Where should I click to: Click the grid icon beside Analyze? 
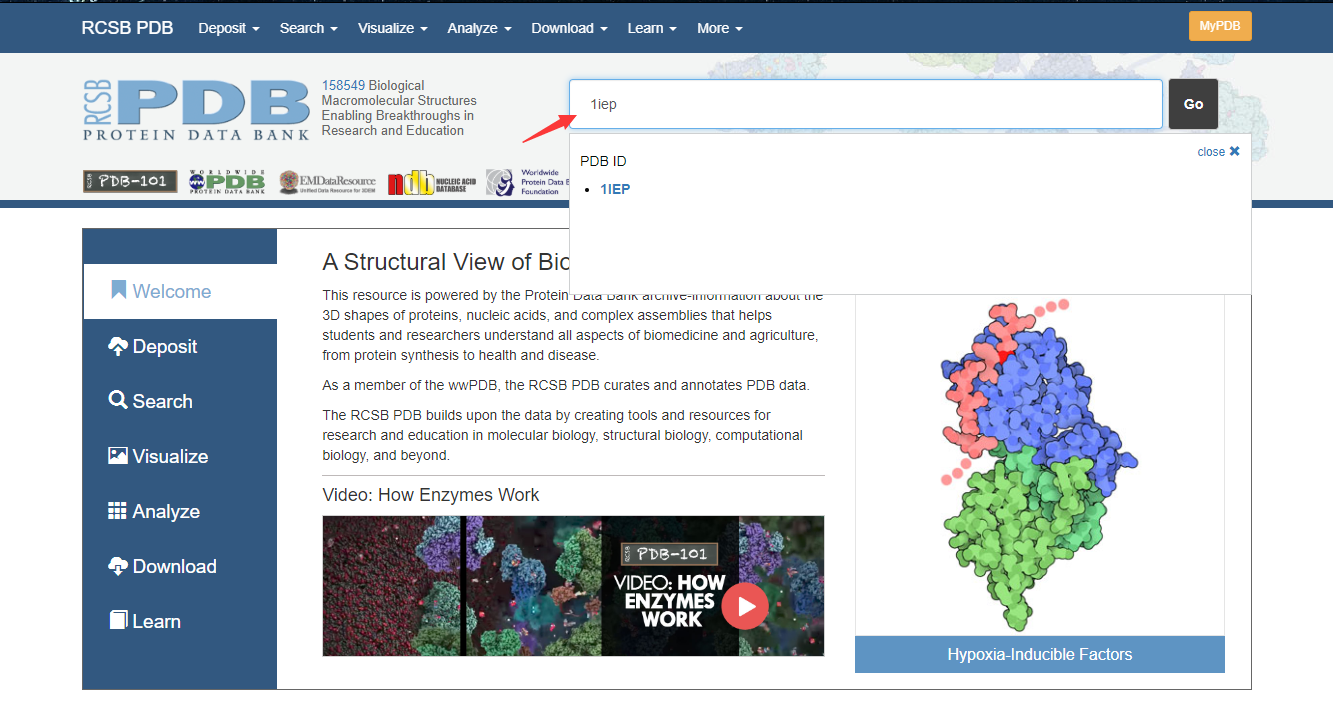(x=118, y=511)
